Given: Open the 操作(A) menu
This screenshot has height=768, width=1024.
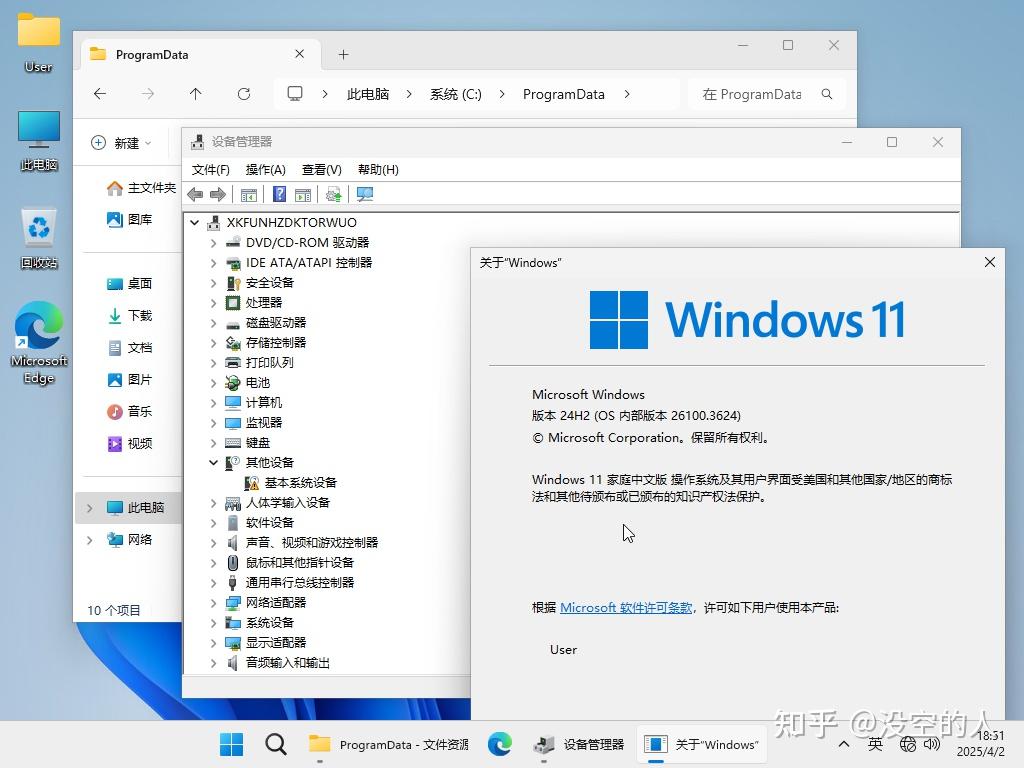Looking at the screenshot, I should [266, 170].
